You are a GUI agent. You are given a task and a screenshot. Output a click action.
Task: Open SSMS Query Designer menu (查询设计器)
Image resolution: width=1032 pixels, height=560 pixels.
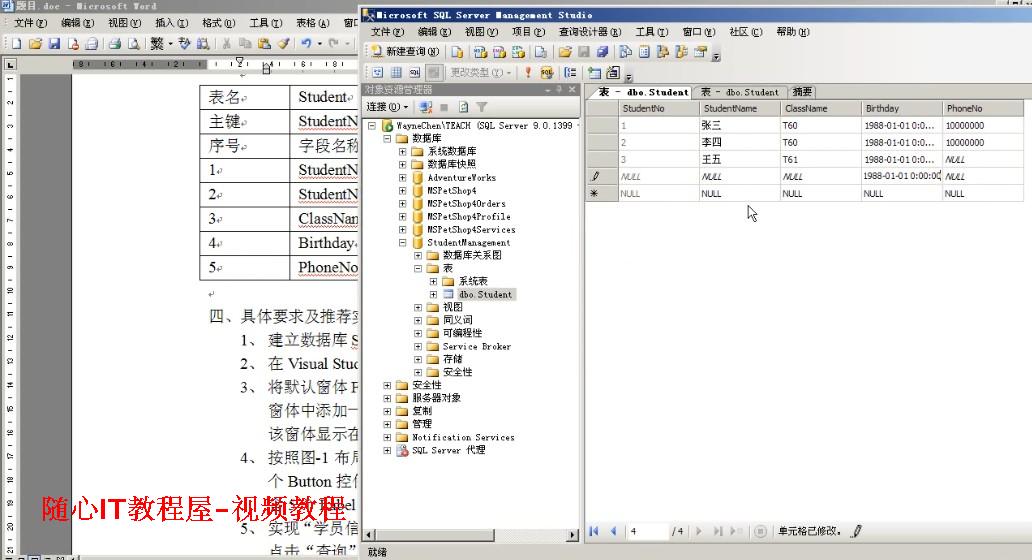(589, 32)
